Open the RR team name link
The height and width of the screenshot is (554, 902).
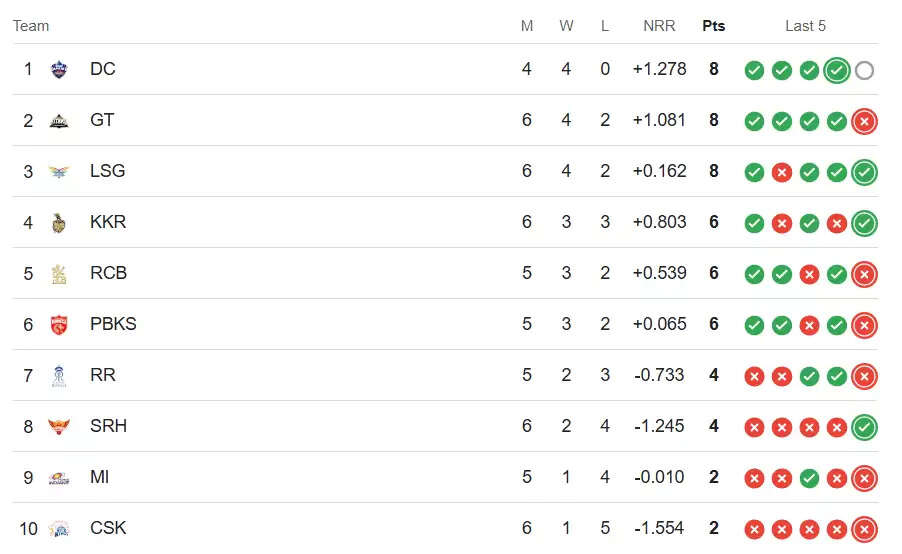[102, 375]
